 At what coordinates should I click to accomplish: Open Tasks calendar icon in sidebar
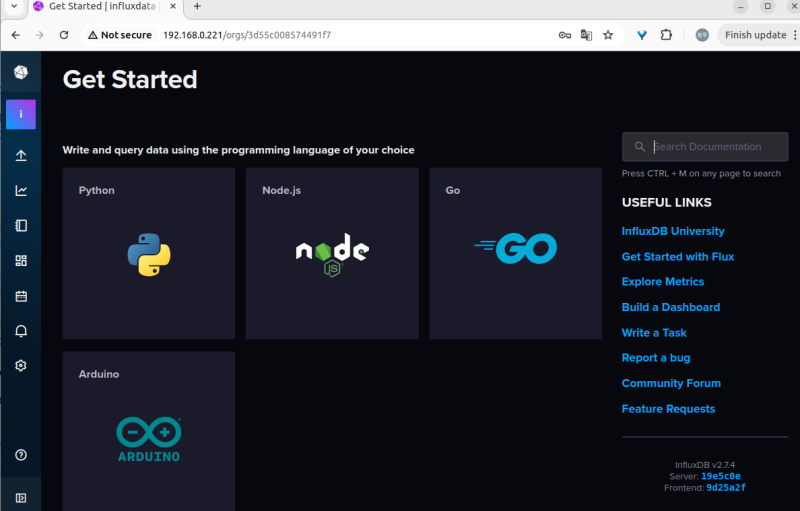pos(21,296)
